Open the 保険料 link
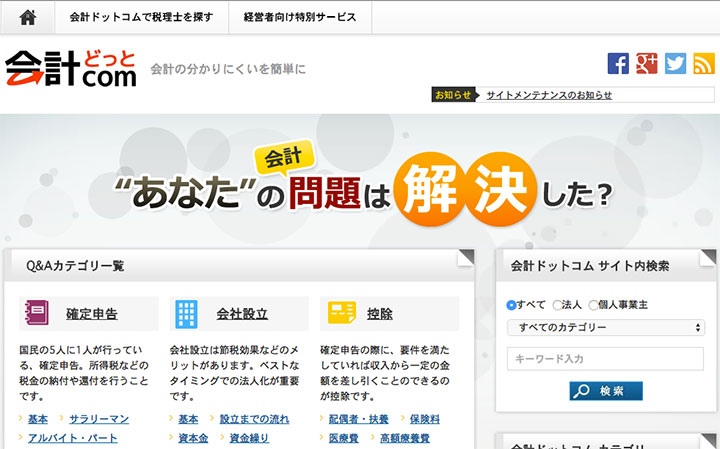720x449 pixels. [x=425, y=419]
